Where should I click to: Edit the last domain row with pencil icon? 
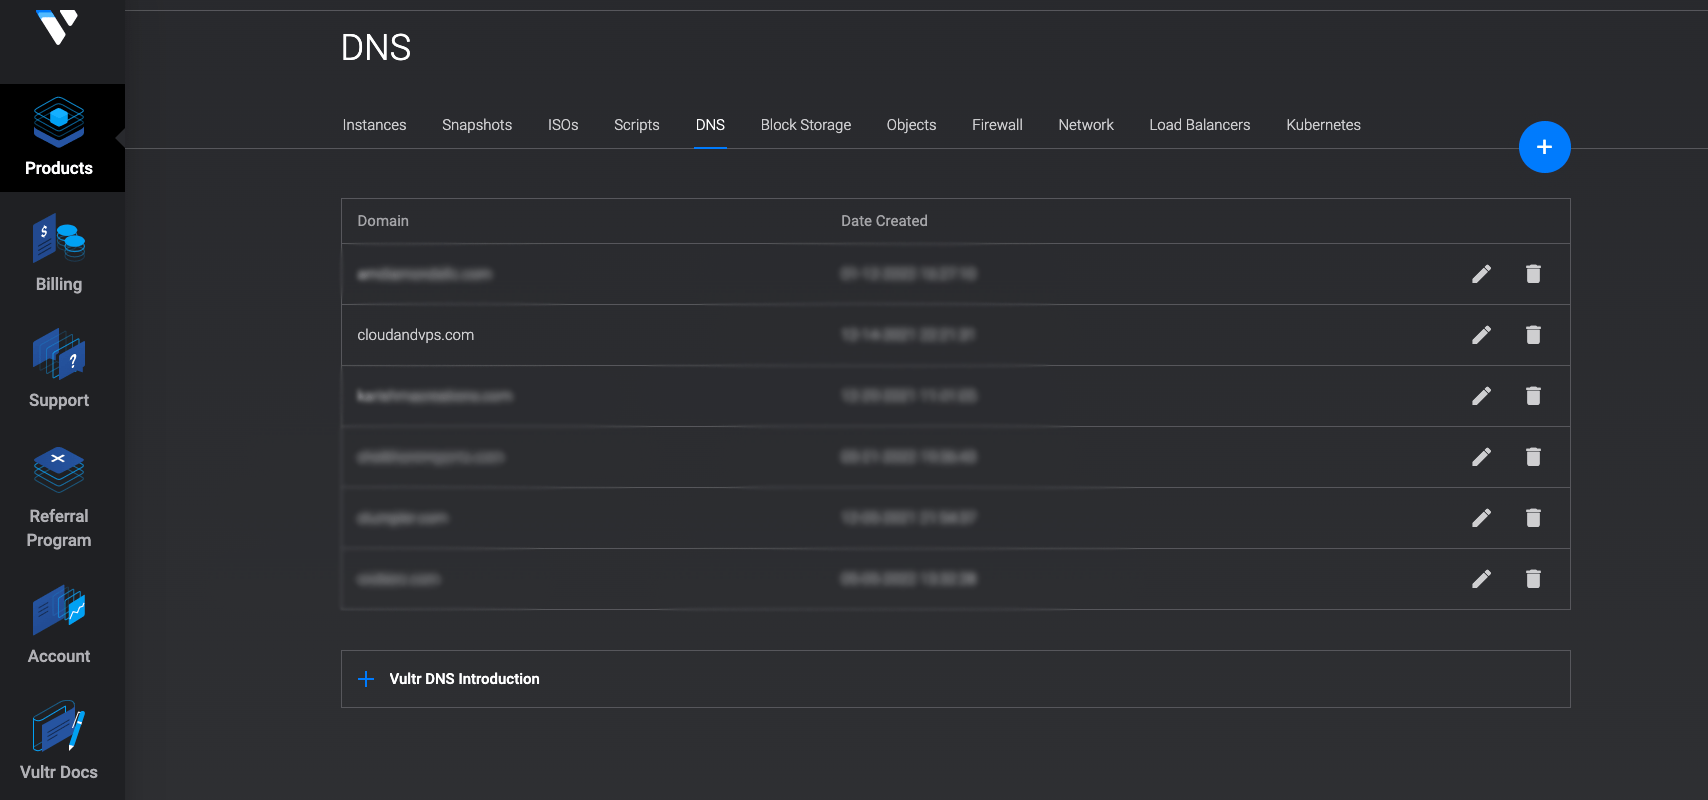1481,579
